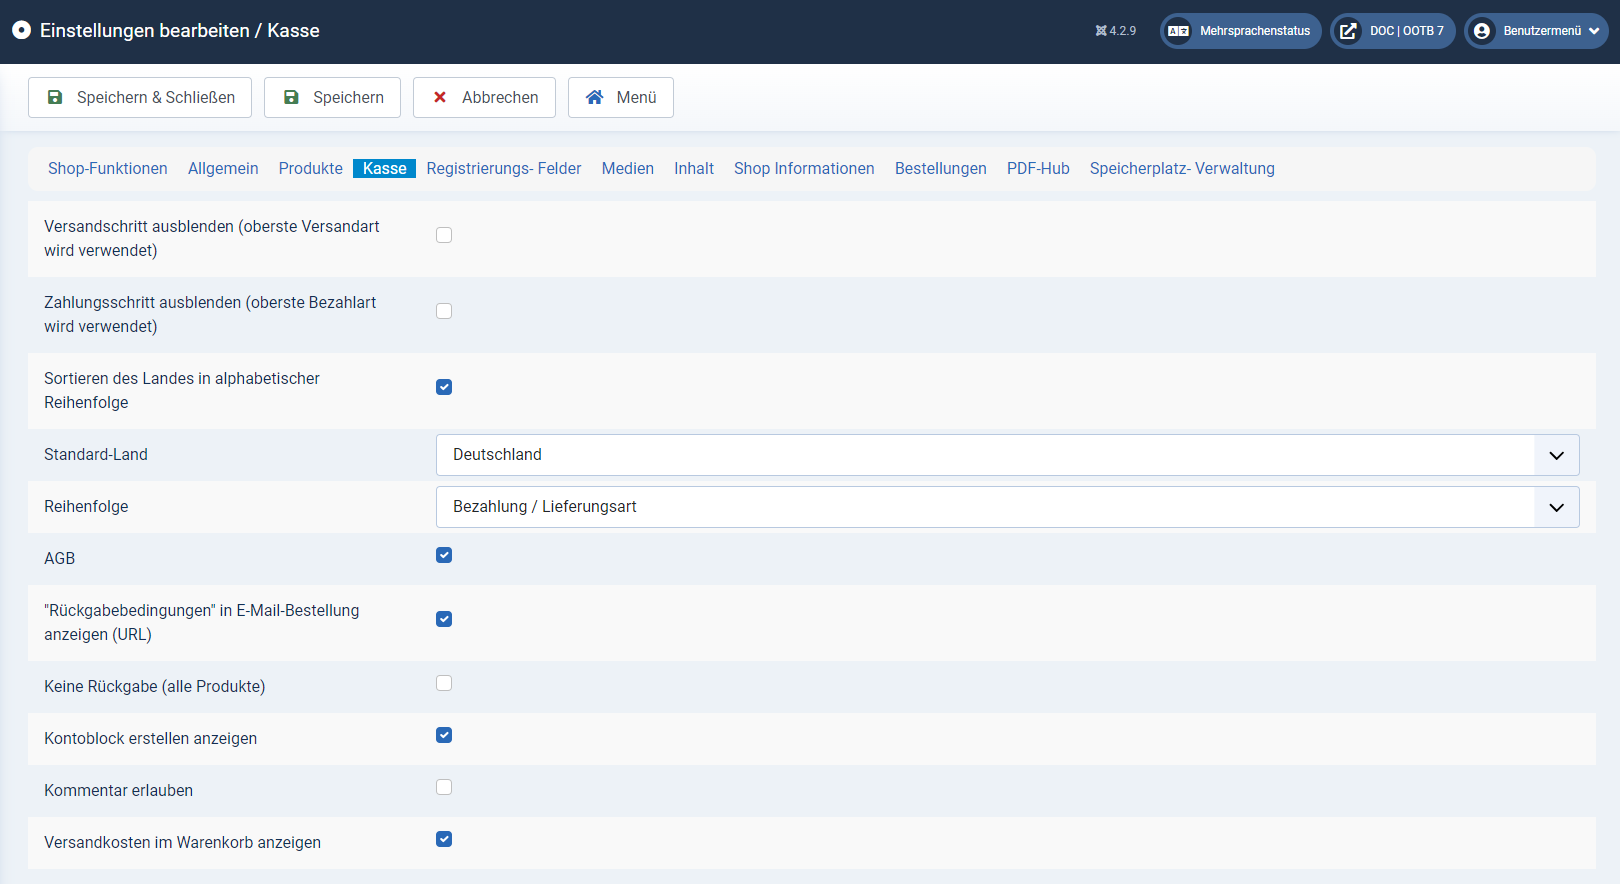Enable Kommentar erlauben checkbox

(444, 787)
